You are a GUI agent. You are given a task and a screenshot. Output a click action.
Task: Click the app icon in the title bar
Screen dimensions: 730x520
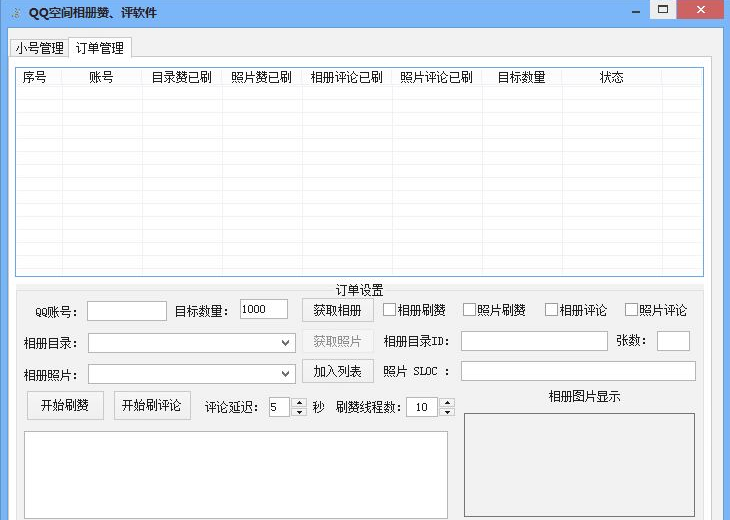[x=15, y=13]
